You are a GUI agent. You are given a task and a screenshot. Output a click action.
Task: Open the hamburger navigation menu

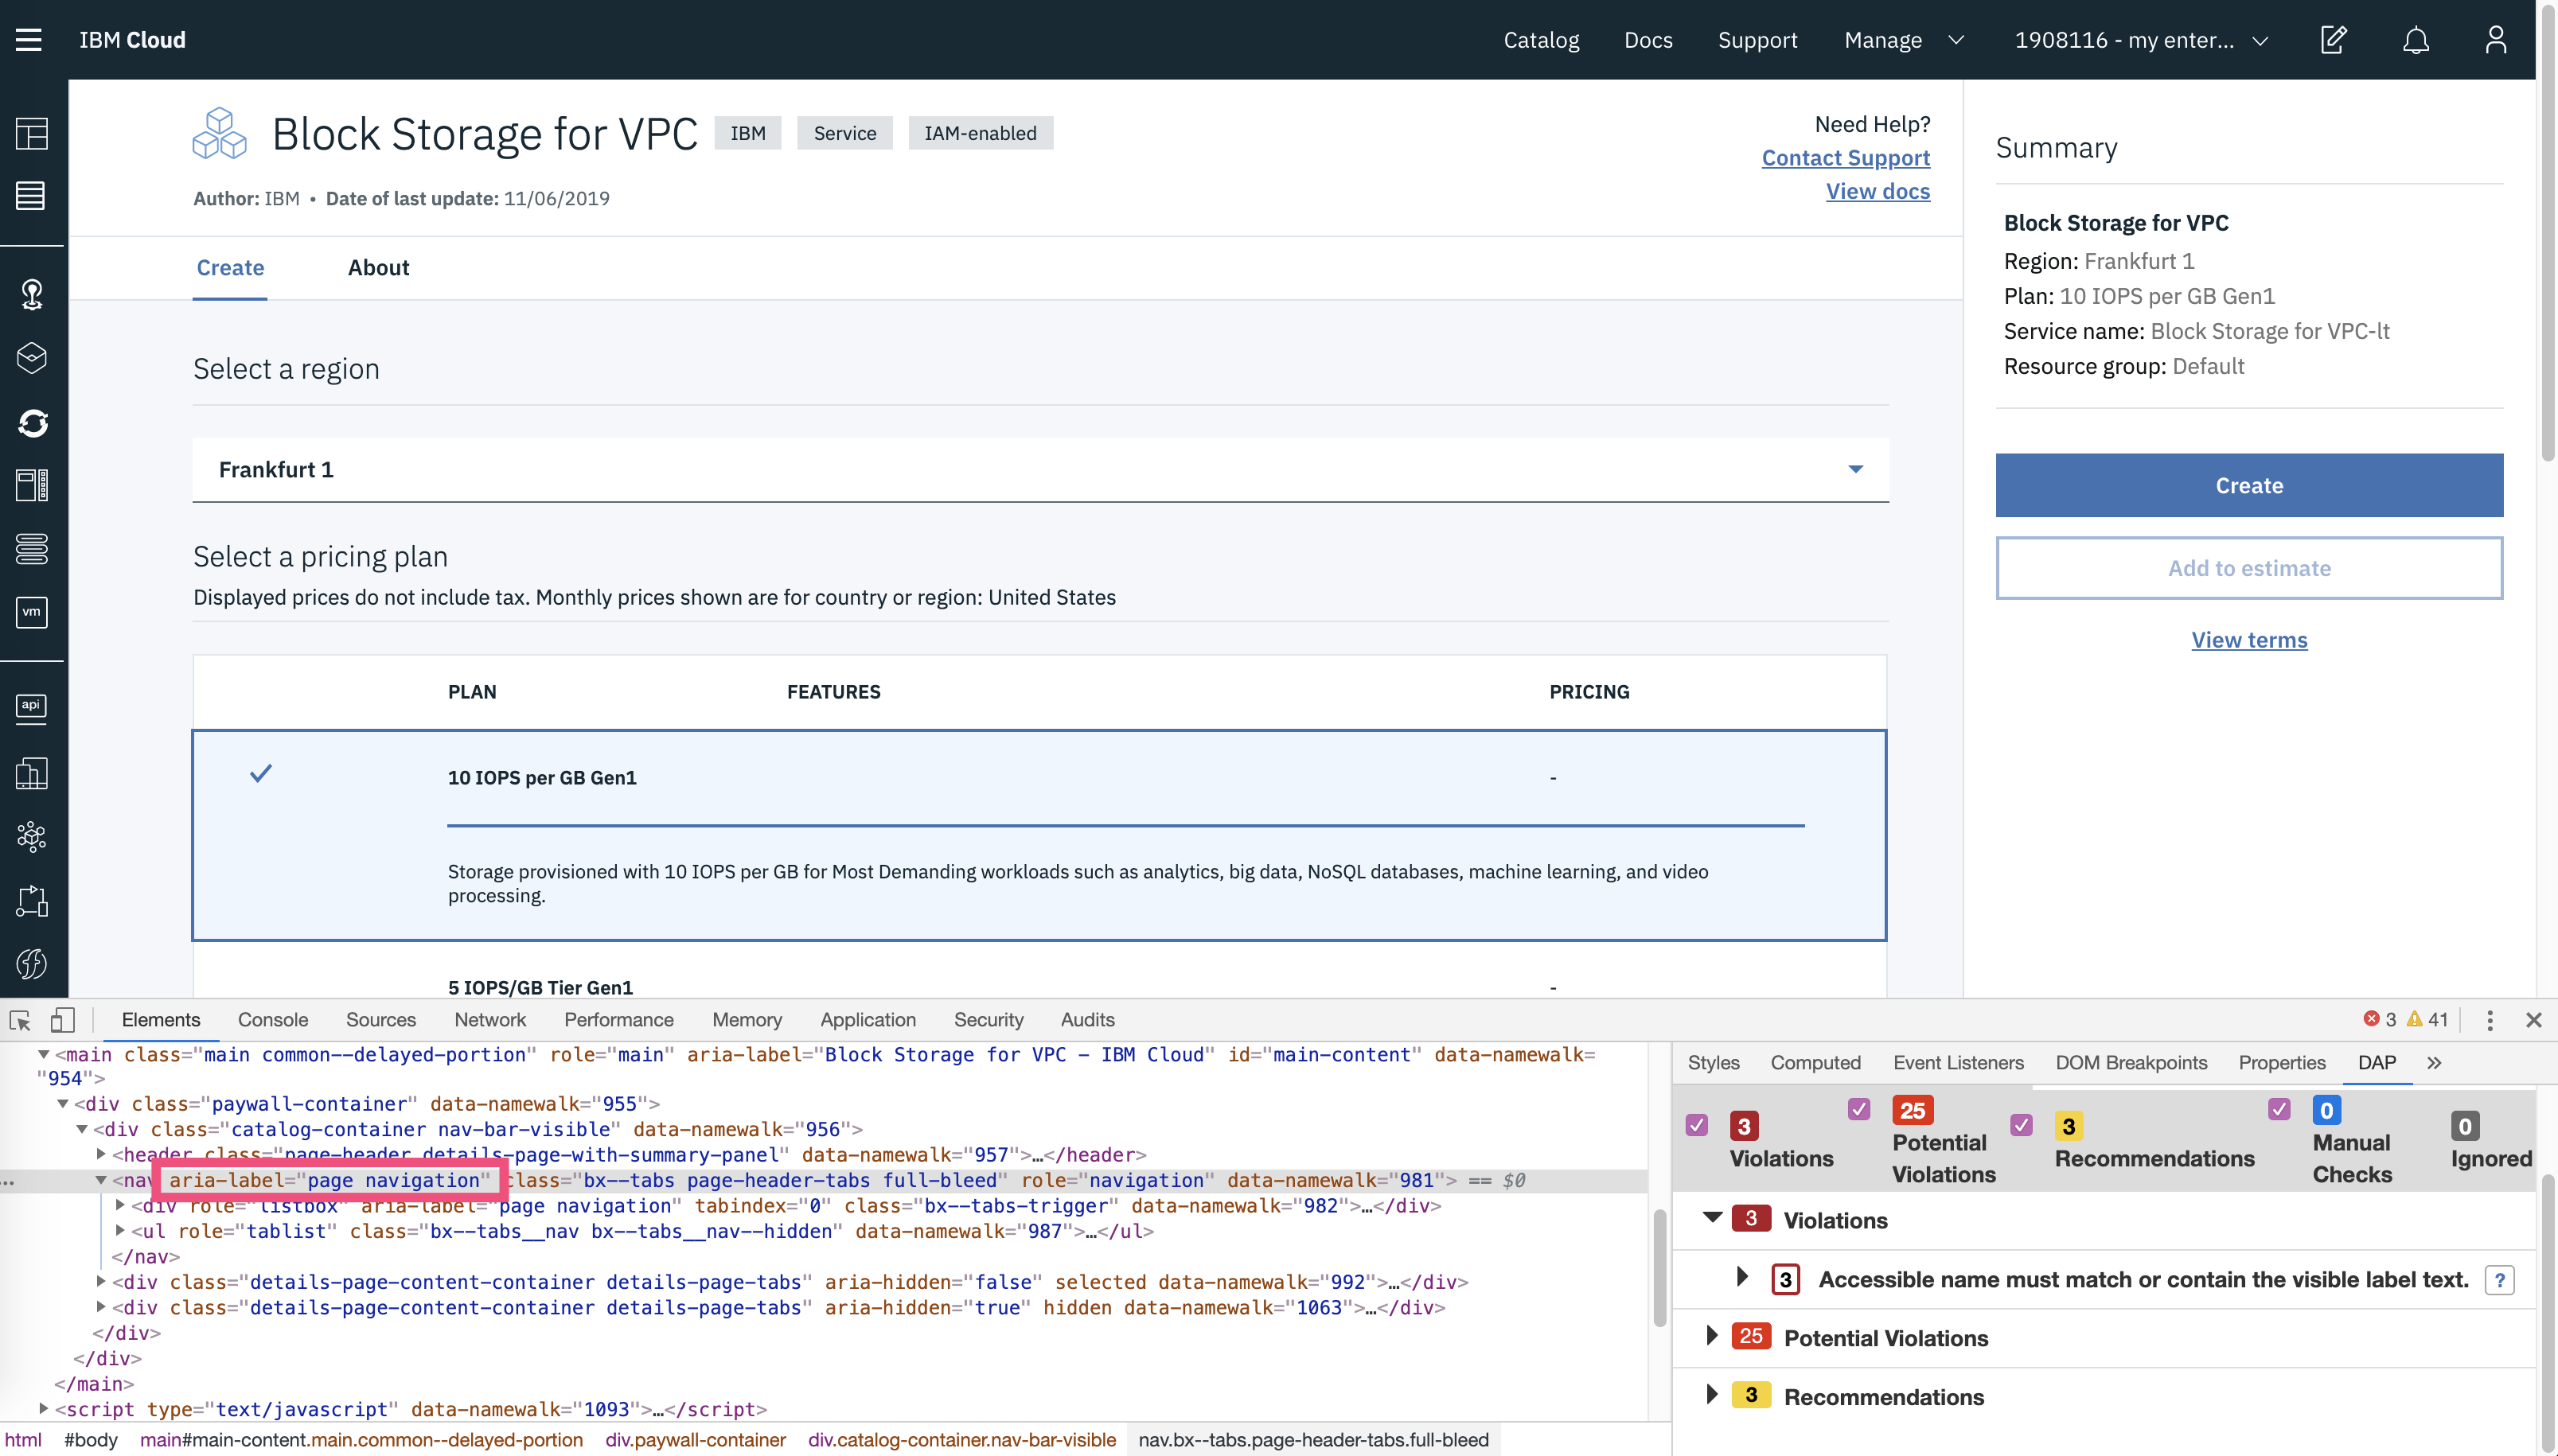point(29,40)
